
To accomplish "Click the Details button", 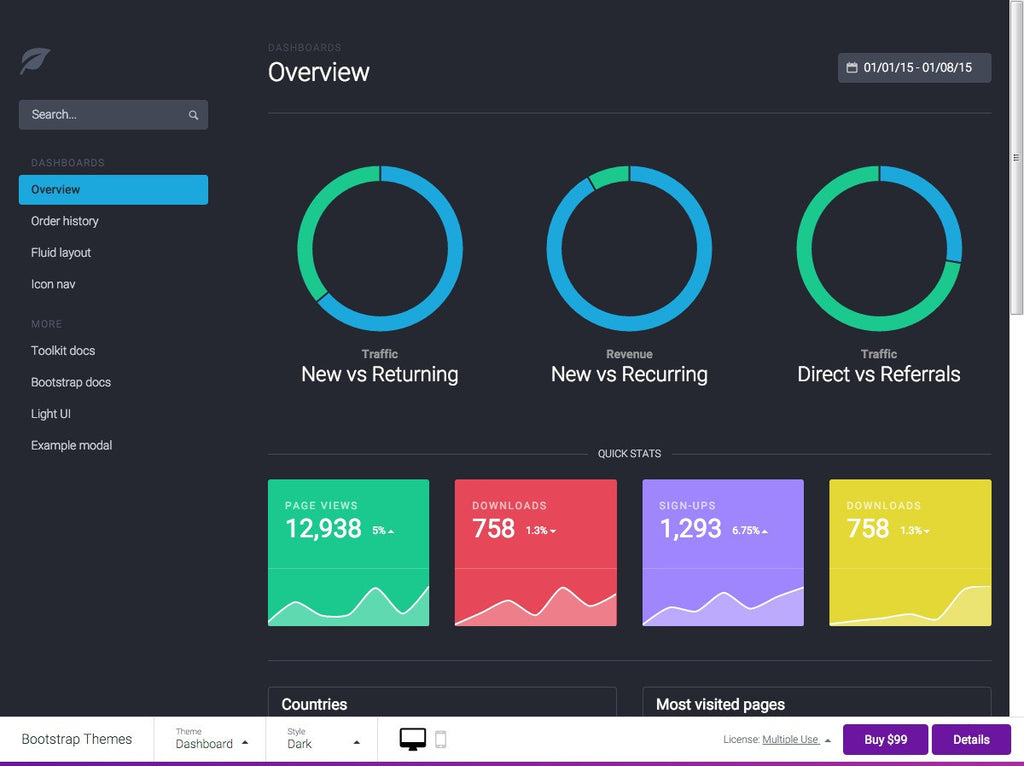I will pos(971,739).
